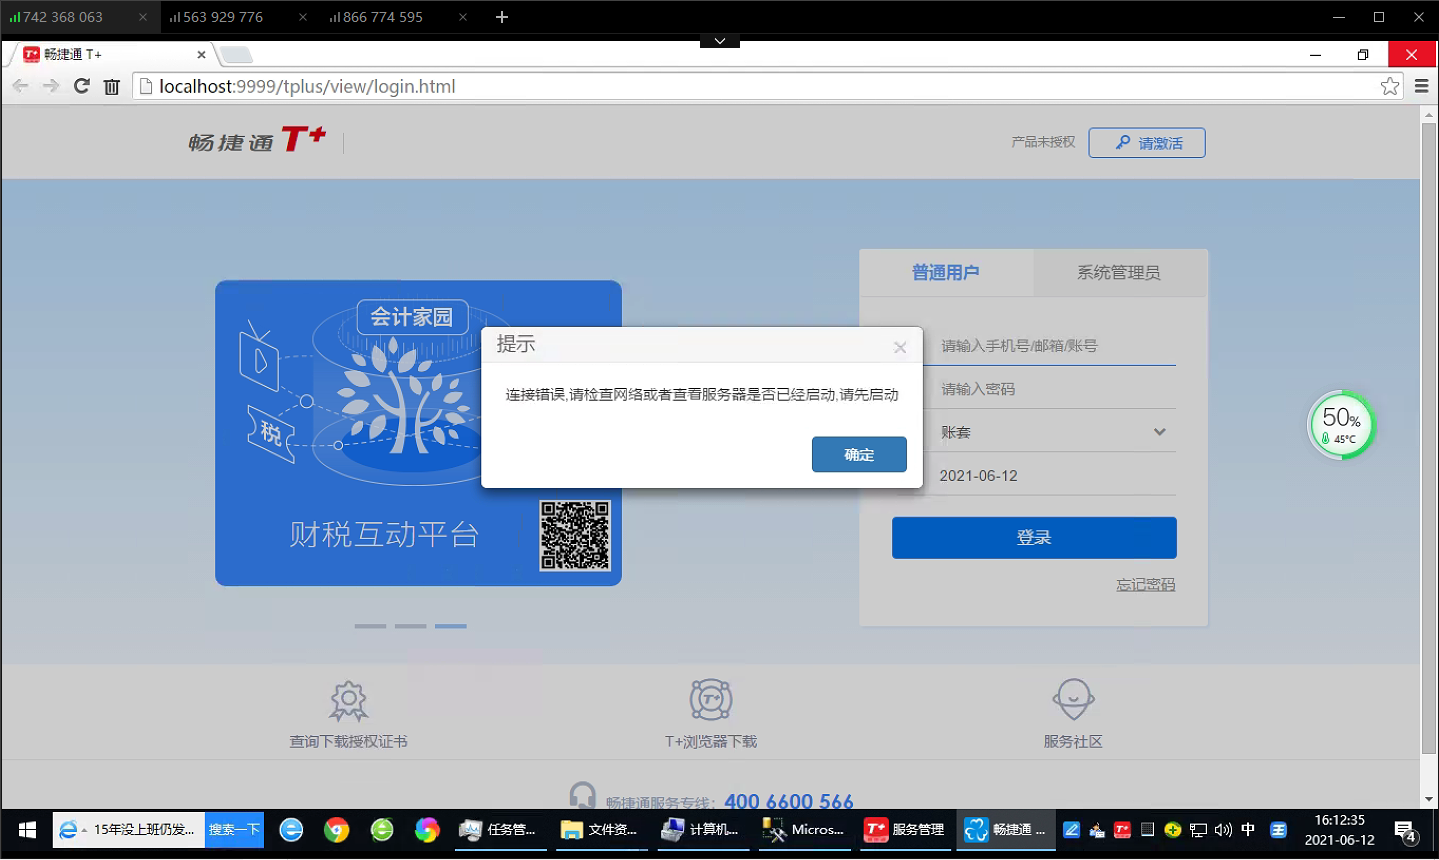Click the QR code on the banner
Viewport: 1439px width, 860px height.
pyautogui.click(x=575, y=536)
